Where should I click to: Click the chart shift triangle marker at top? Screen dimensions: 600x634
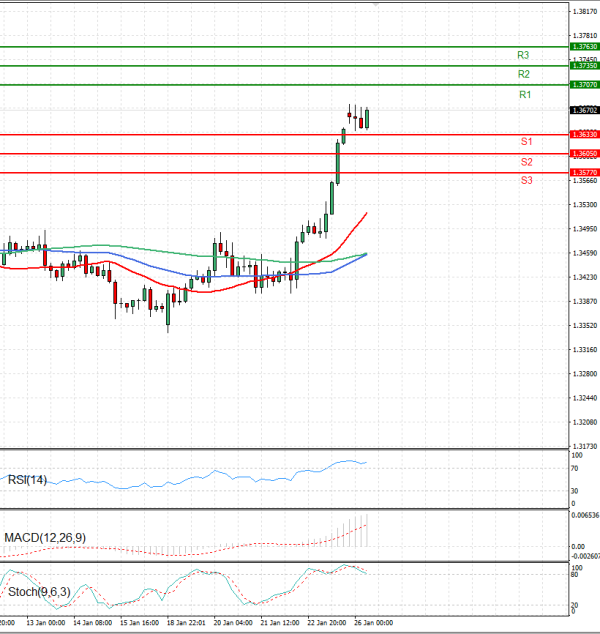(376, 6)
